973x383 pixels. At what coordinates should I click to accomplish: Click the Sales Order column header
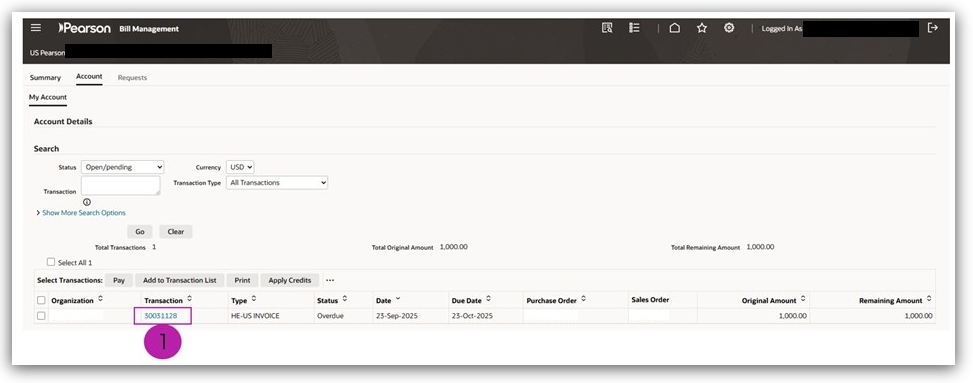point(650,299)
